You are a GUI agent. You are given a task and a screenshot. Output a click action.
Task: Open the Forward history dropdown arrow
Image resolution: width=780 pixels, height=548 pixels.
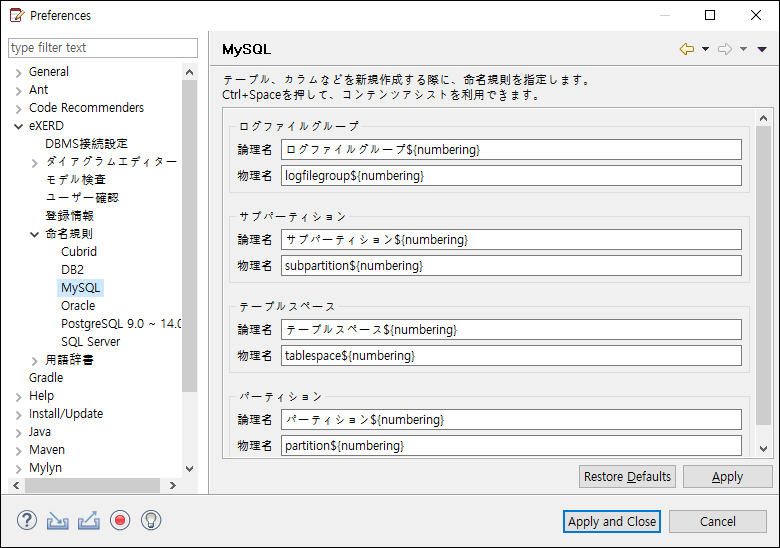pos(743,49)
